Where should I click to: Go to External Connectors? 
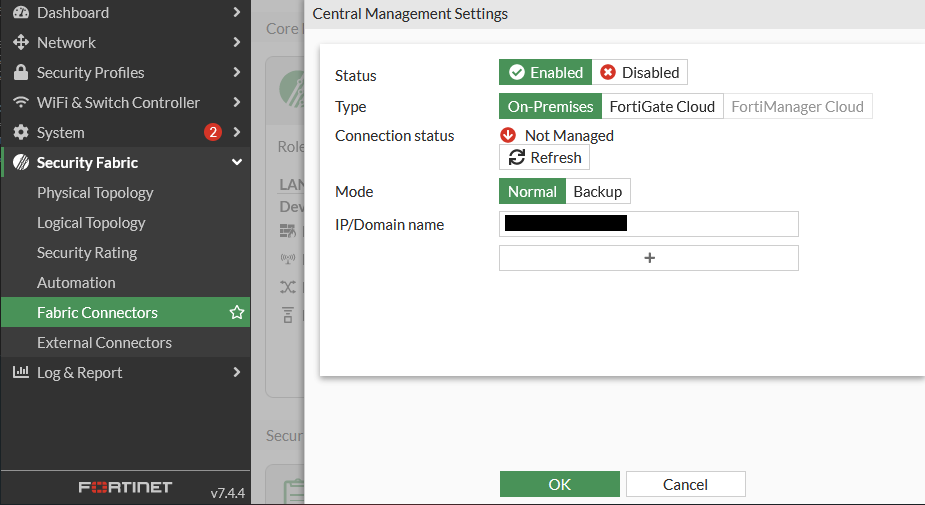tap(104, 343)
